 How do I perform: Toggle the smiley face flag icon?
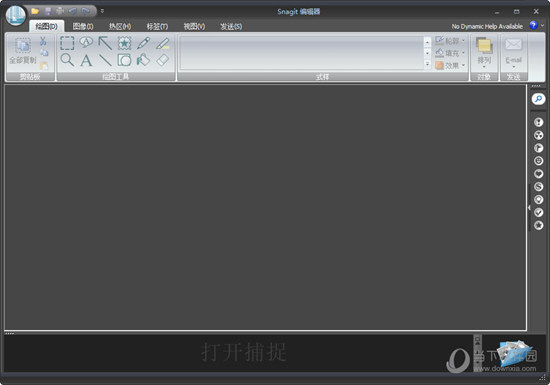[x=538, y=161]
